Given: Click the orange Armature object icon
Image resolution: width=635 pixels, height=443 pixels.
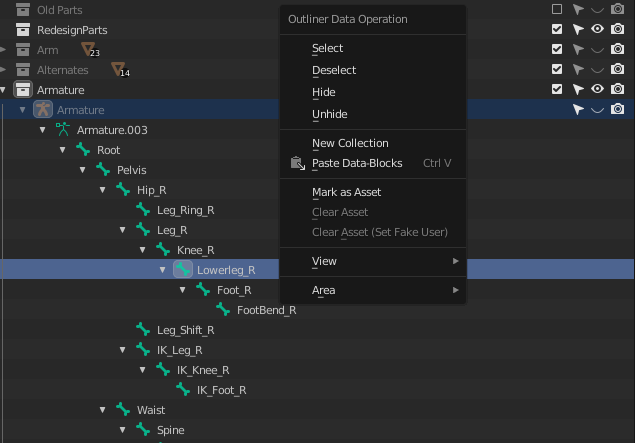Looking at the screenshot, I should point(43,109).
